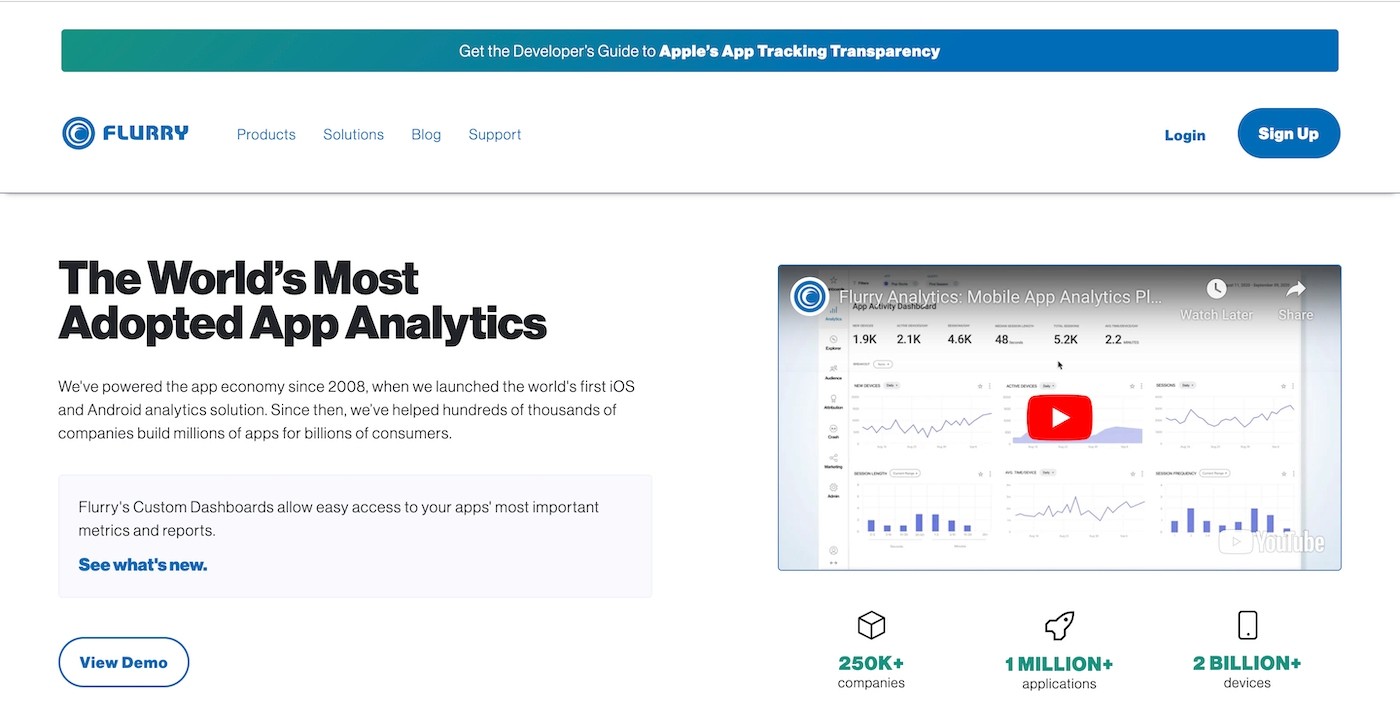1400x703 pixels.
Task: Click the World's Most Adopted App Analytics heading
Action: point(302,301)
